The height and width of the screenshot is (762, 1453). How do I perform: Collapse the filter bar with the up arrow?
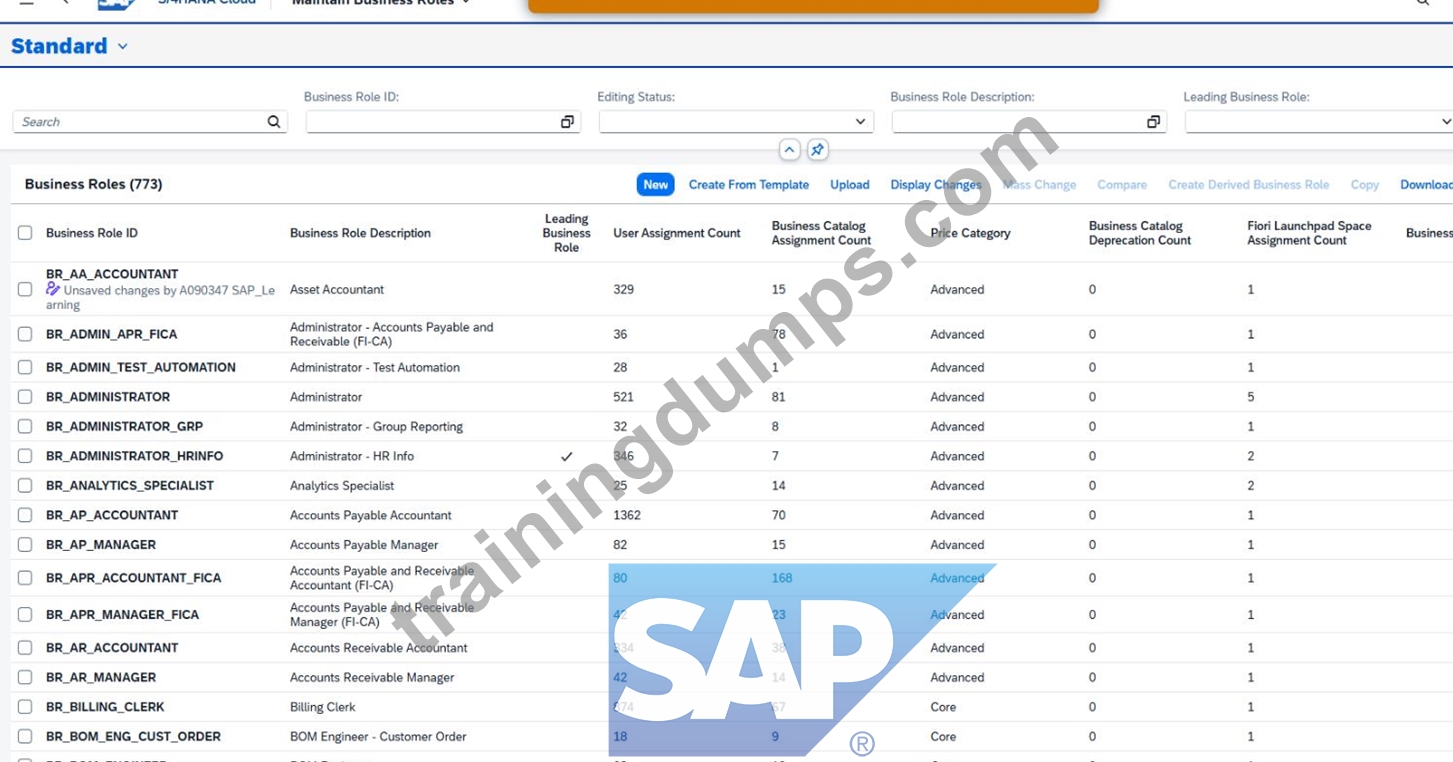789,150
